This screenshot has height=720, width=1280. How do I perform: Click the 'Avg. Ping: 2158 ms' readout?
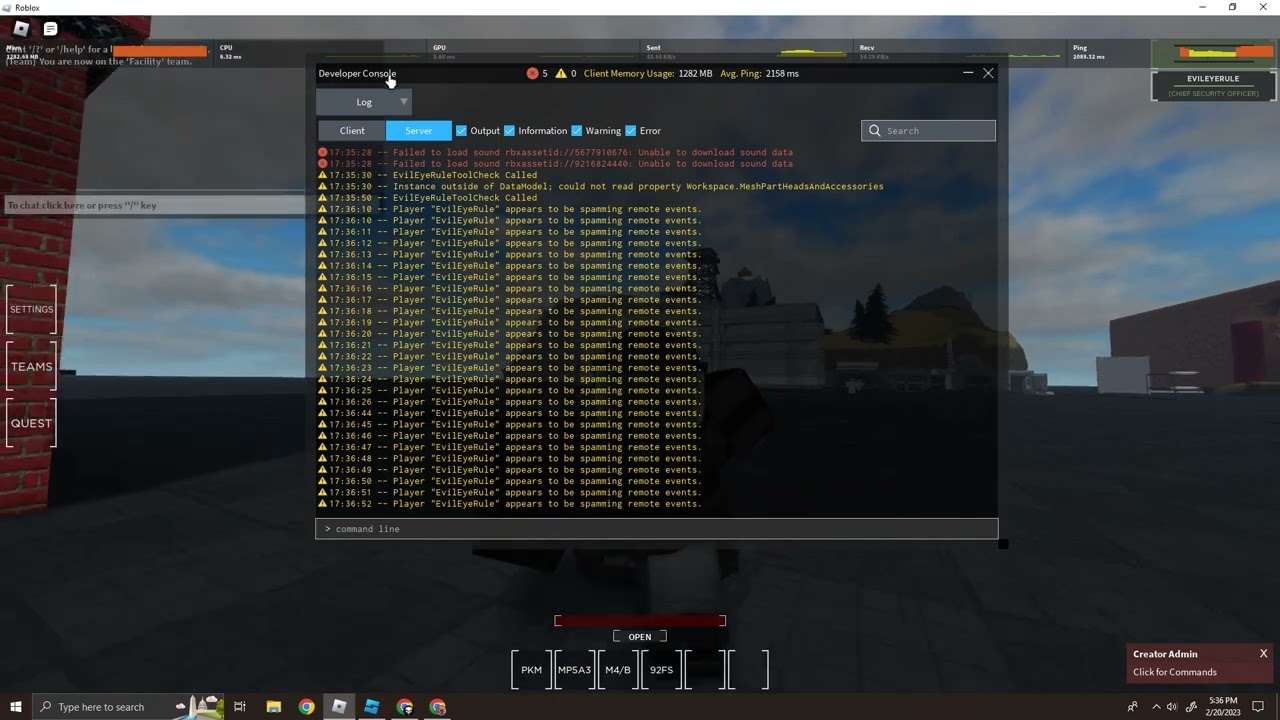click(x=759, y=73)
